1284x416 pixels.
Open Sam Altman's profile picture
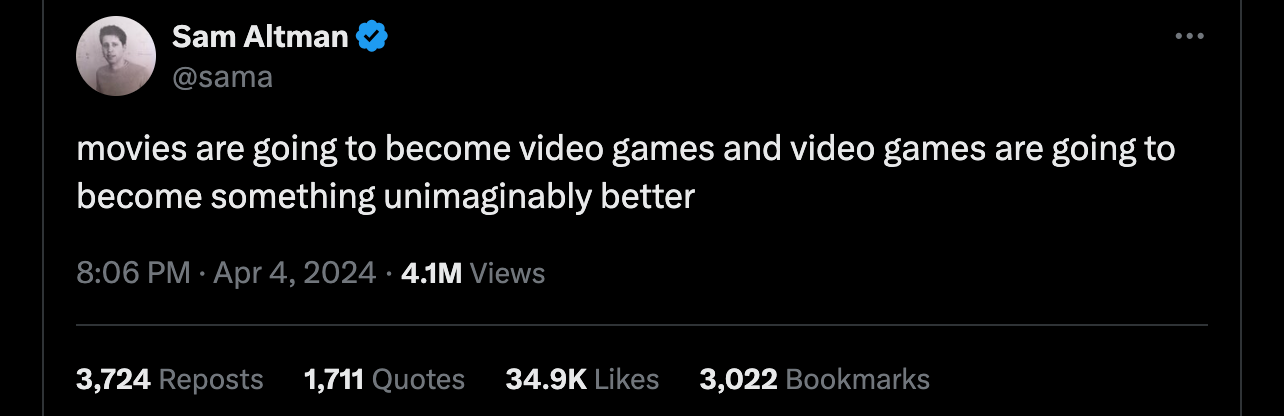point(116,56)
